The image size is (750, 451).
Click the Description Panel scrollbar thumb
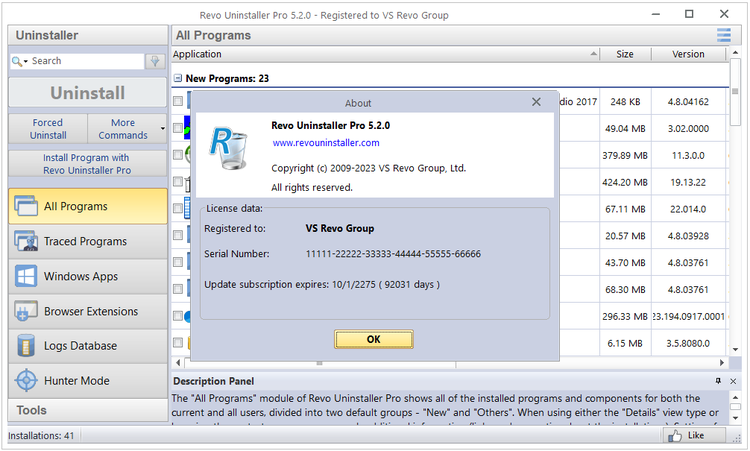(735, 407)
